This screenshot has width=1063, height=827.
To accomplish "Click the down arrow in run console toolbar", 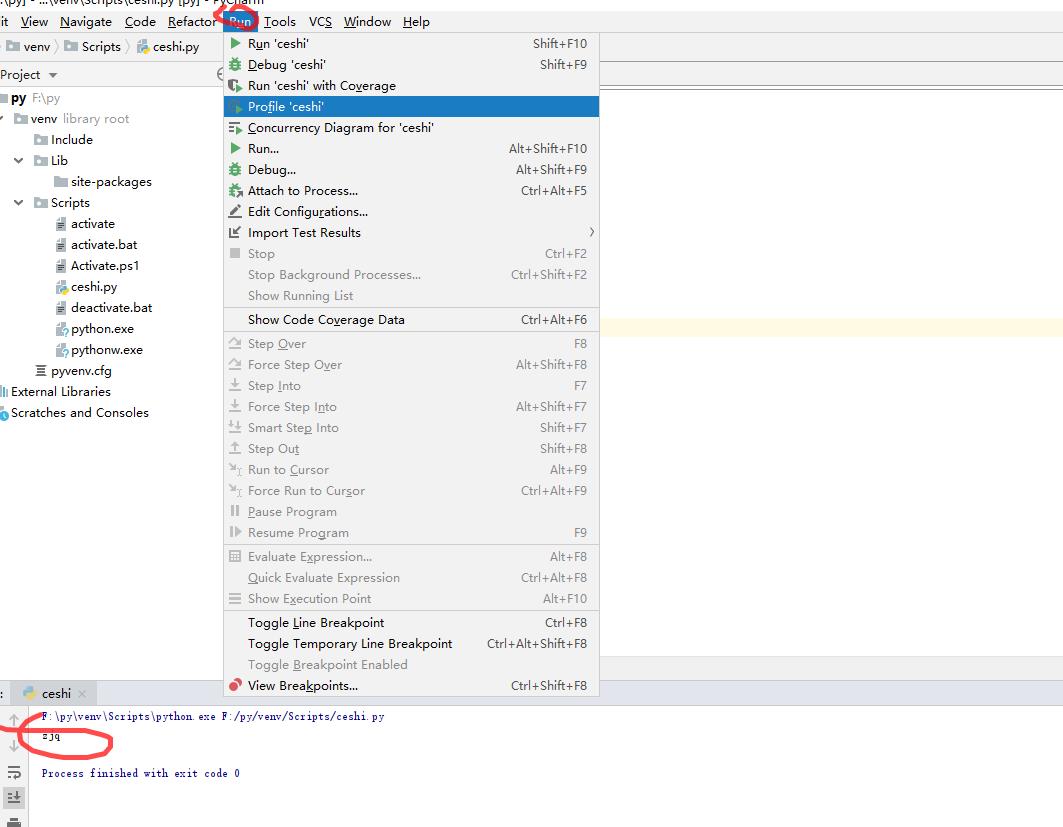I will (14, 746).
